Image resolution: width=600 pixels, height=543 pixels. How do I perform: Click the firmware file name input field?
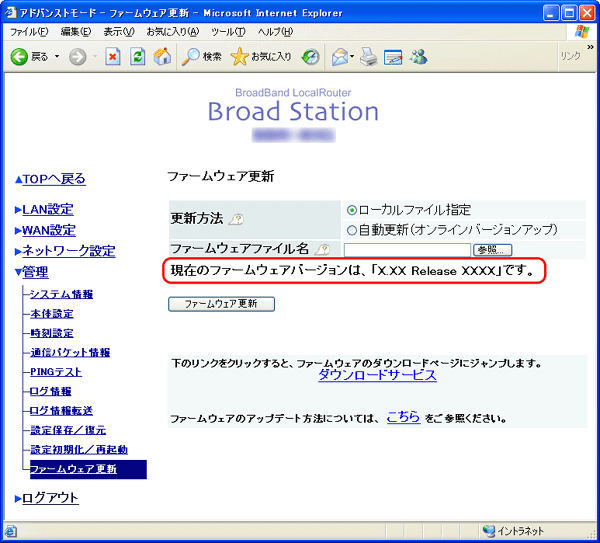(x=407, y=250)
